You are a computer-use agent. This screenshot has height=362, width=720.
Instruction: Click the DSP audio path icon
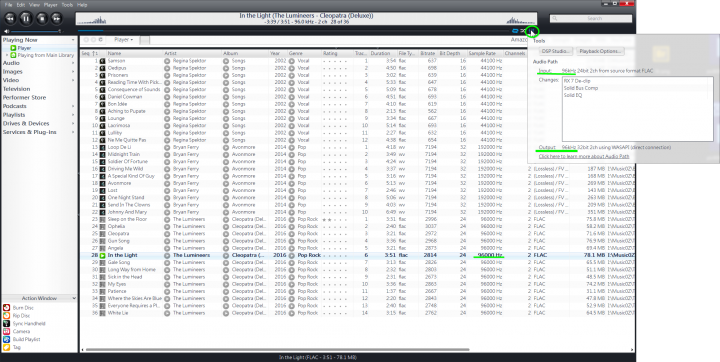(x=532, y=31)
